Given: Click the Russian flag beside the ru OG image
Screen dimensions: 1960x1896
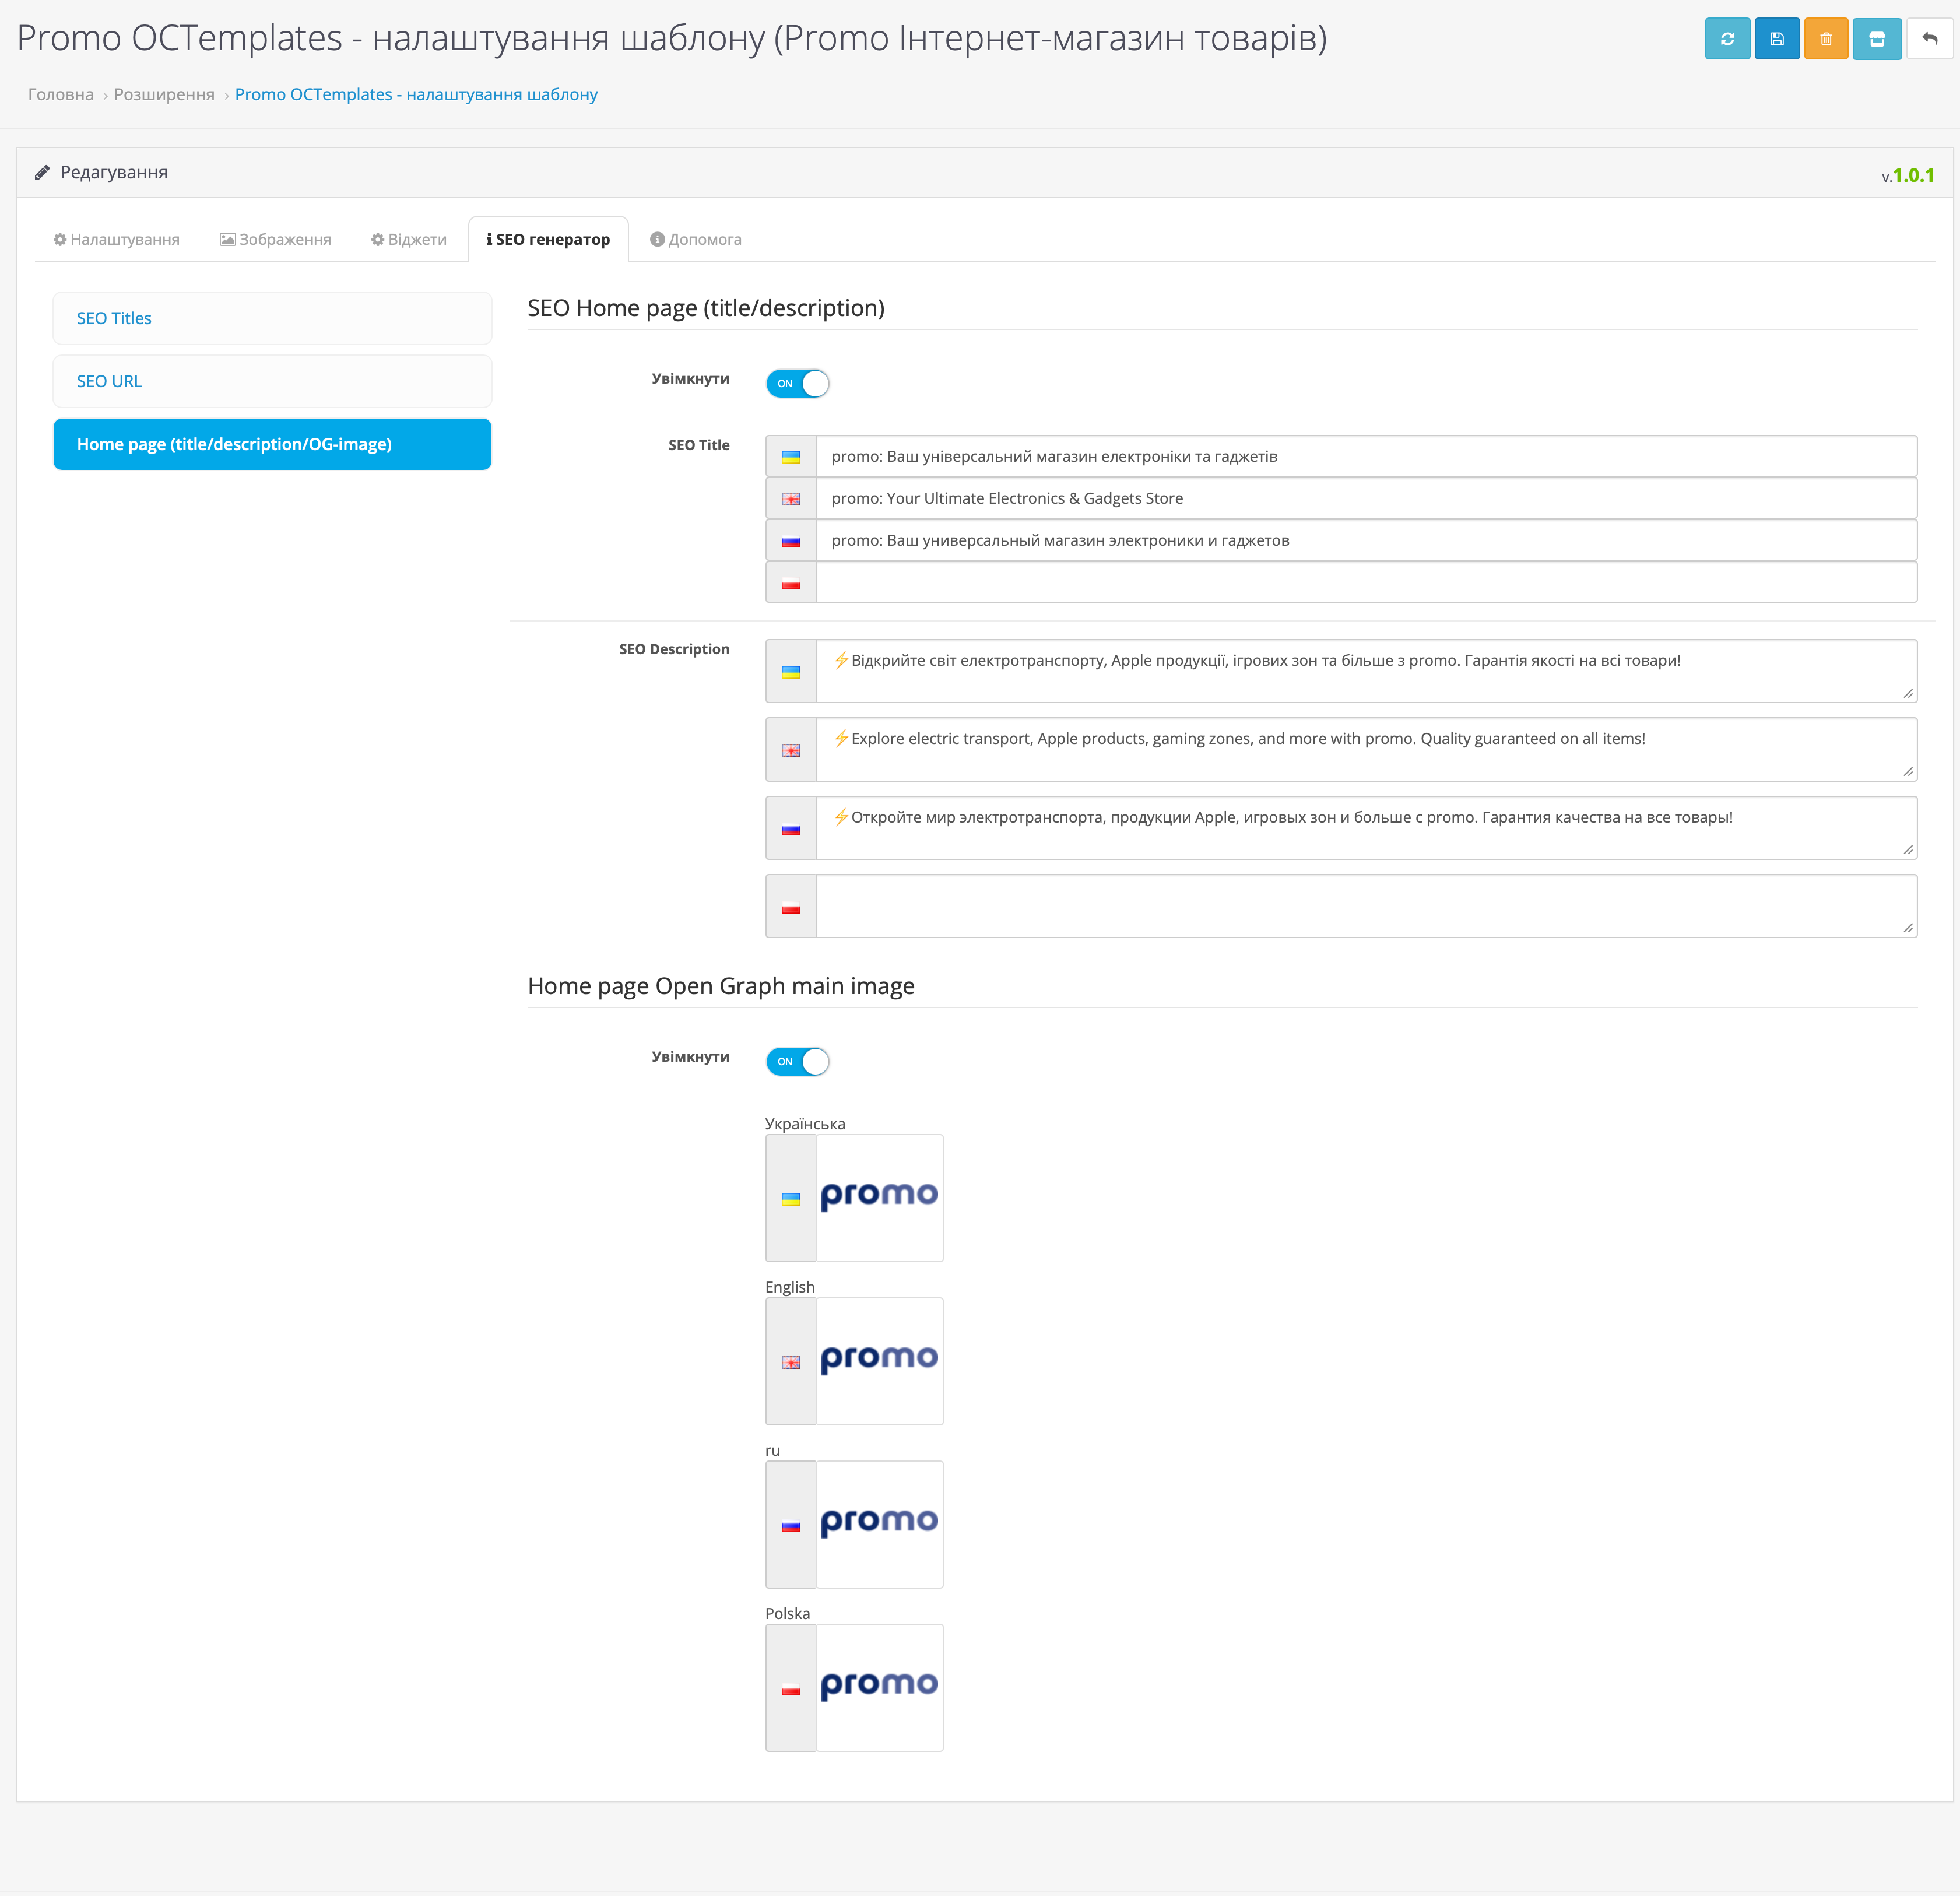Looking at the screenshot, I should (x=790, y=1525).
